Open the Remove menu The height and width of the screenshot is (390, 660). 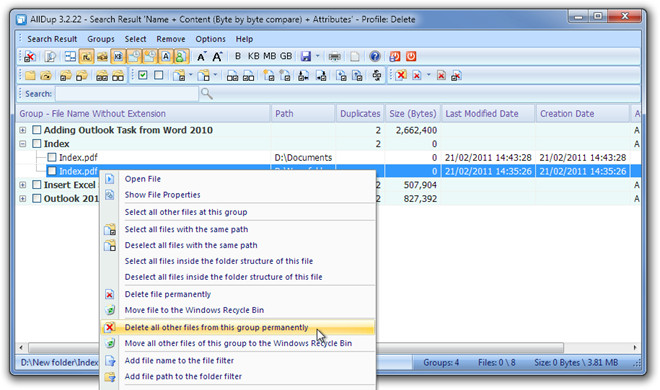(170, 39)
